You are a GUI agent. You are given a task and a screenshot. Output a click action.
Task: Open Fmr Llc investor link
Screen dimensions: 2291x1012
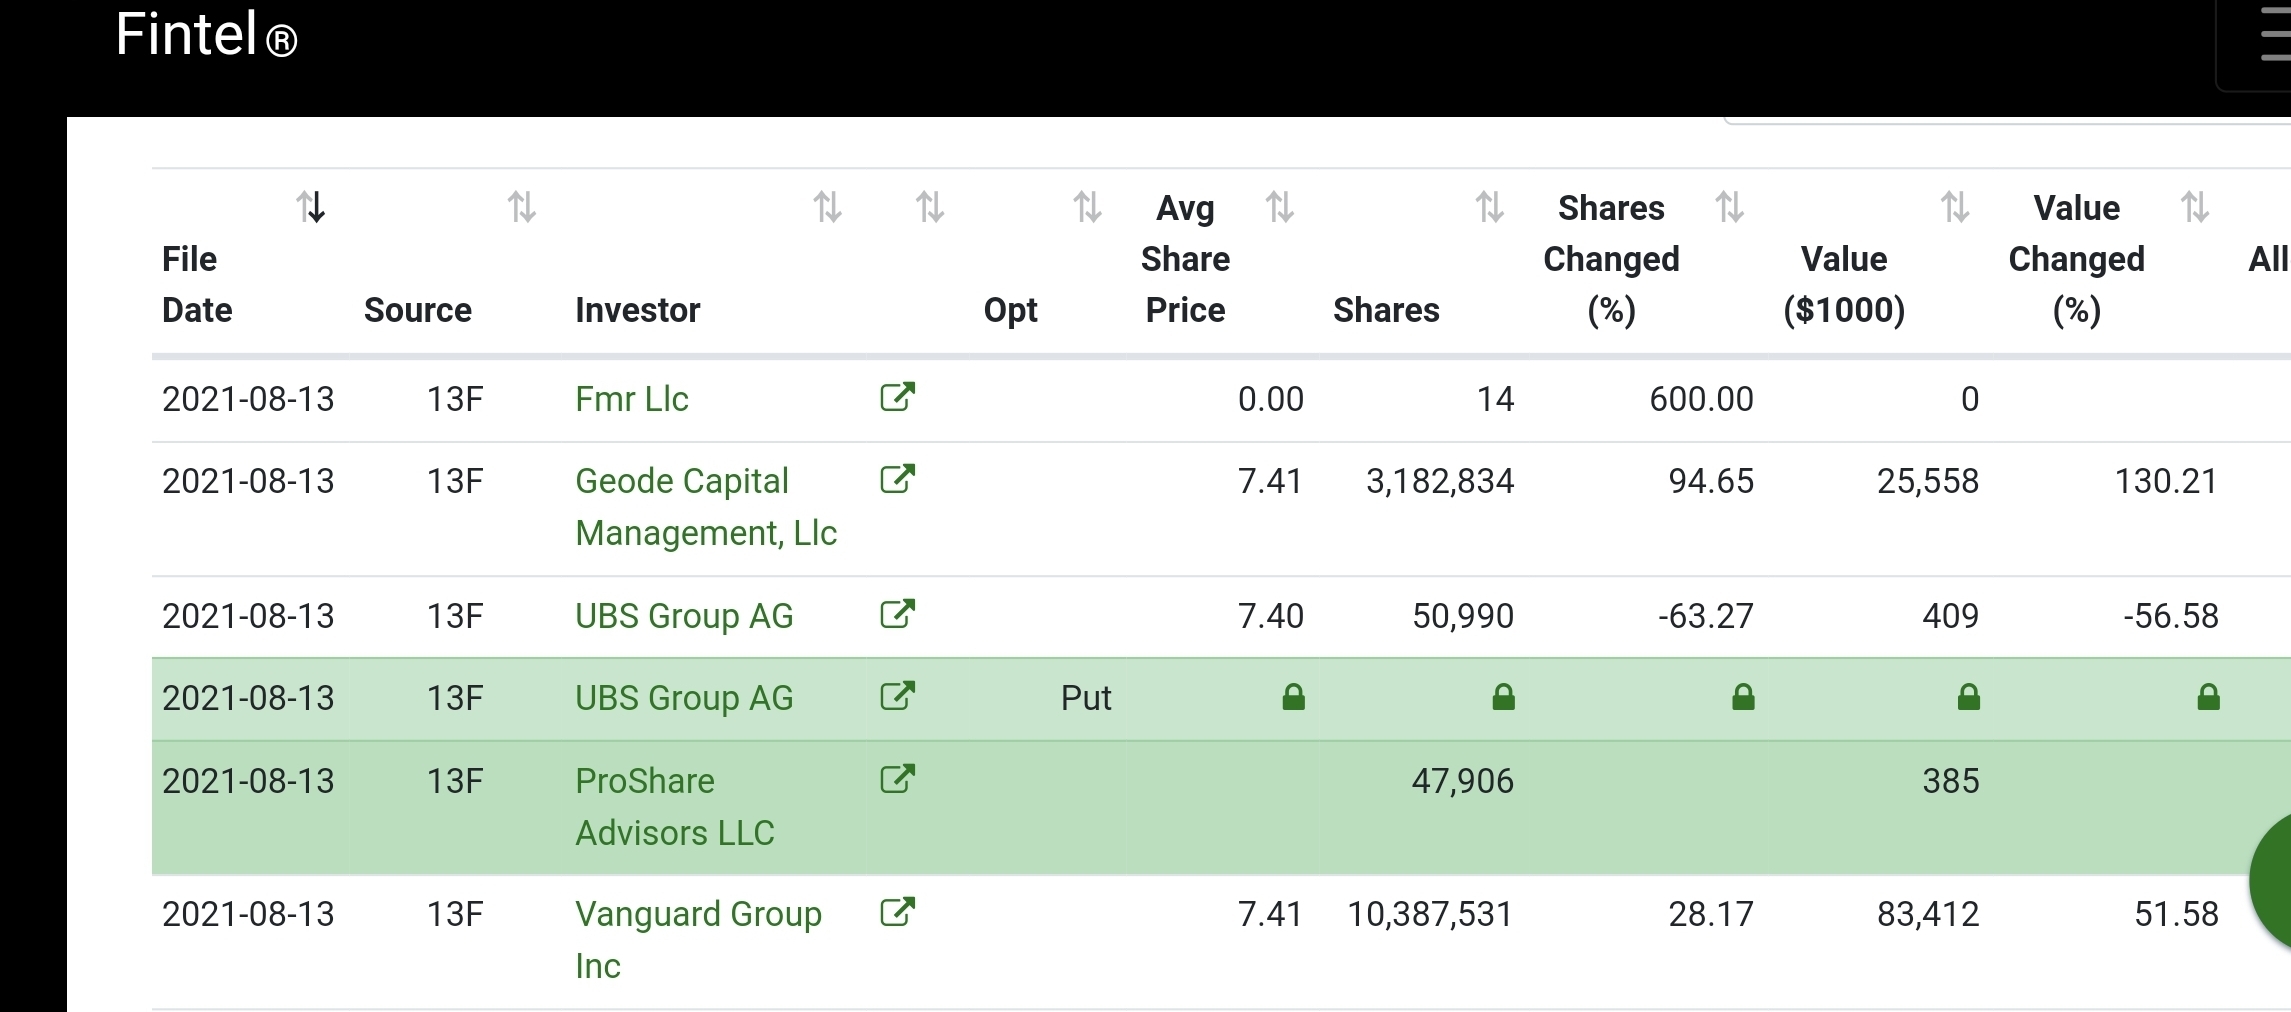point(631,399)
